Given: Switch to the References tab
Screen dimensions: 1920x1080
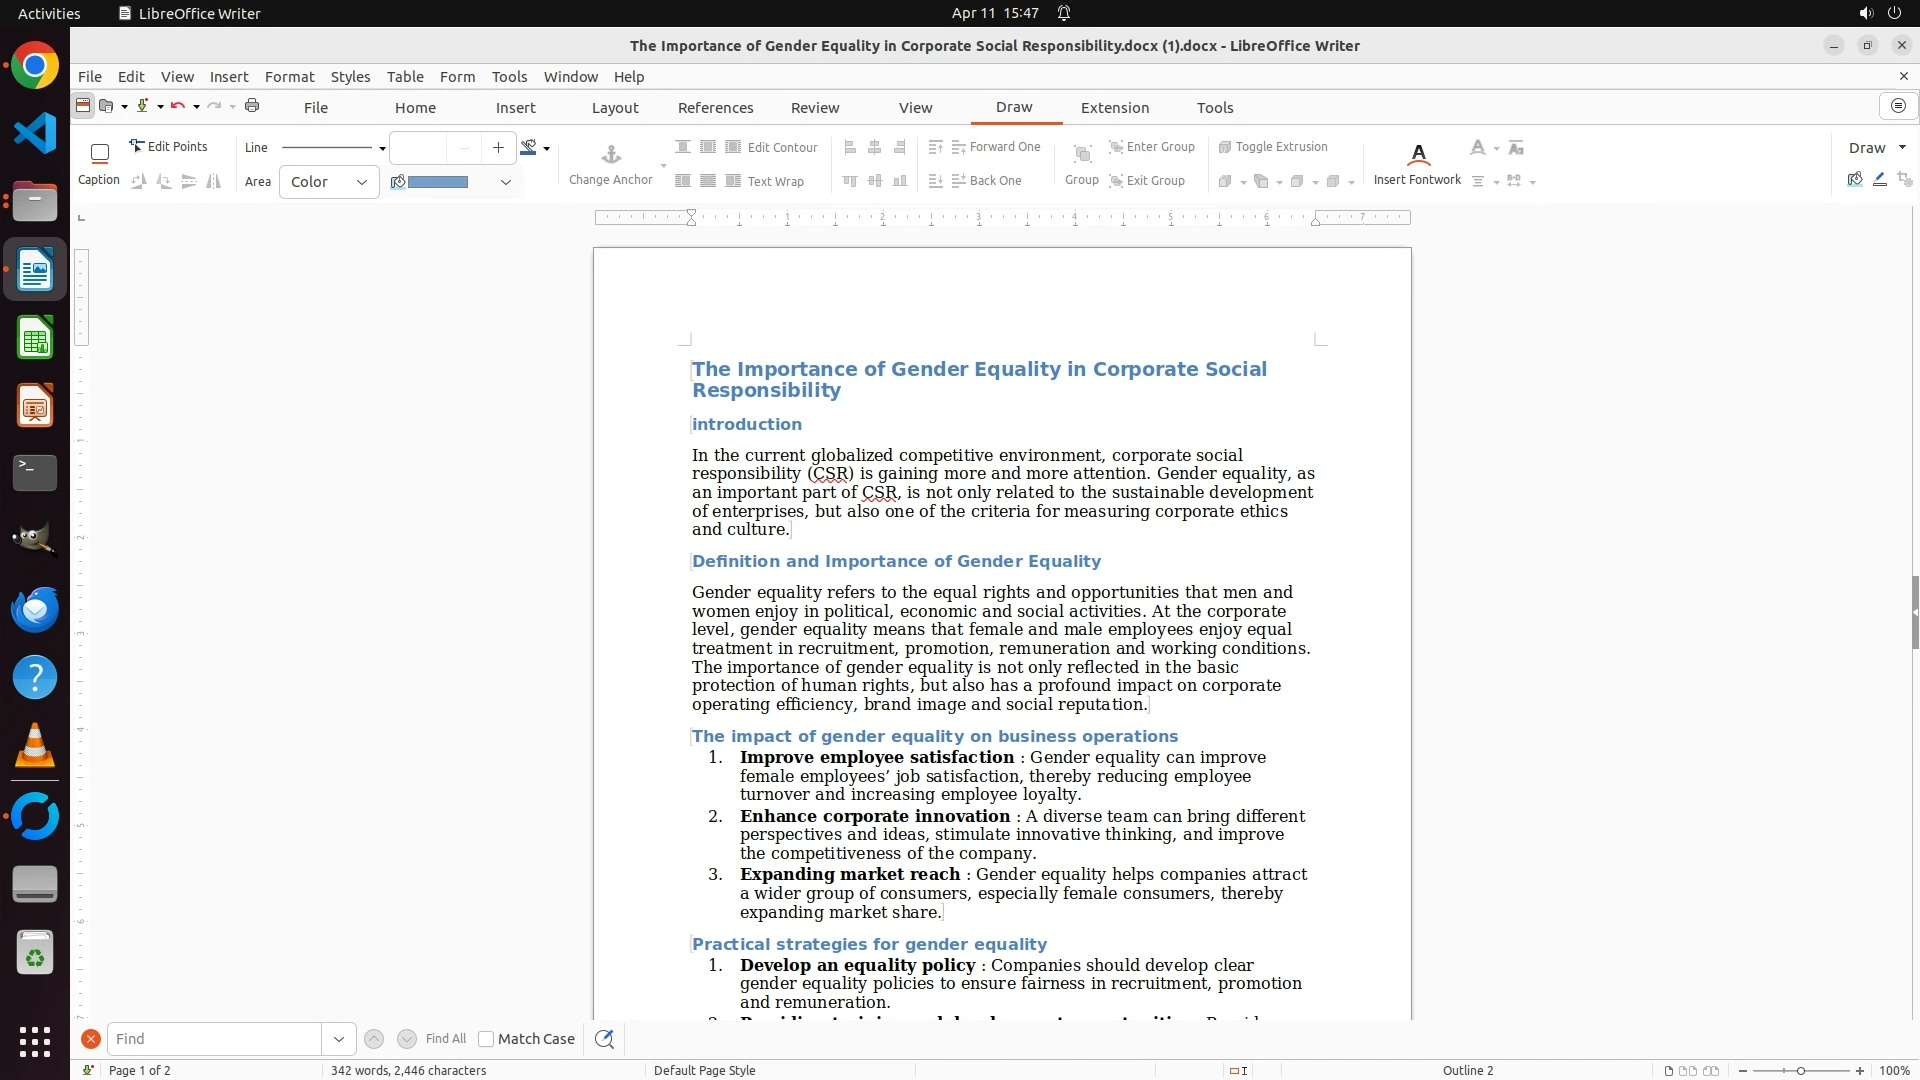Looking at the screenshot, I should [x=715, y=107].
